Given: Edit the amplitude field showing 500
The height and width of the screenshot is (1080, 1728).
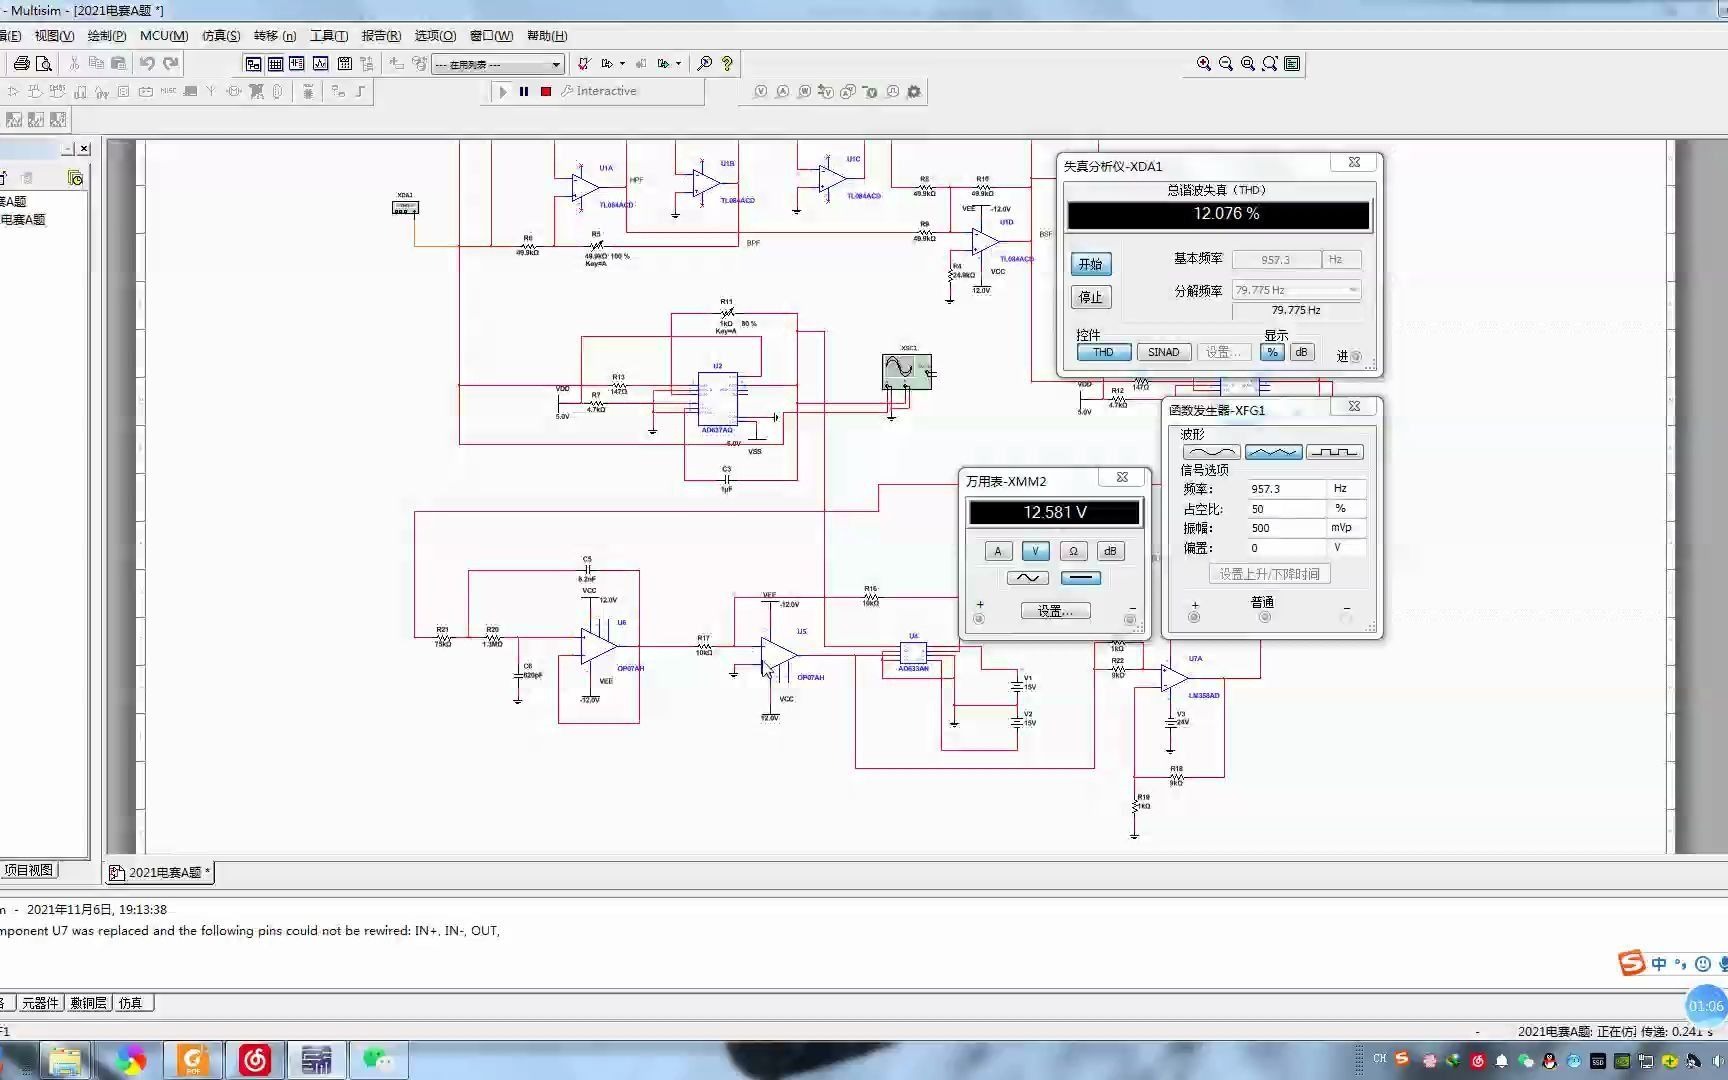Looking at the screenshot, I should pos(1285,528).
